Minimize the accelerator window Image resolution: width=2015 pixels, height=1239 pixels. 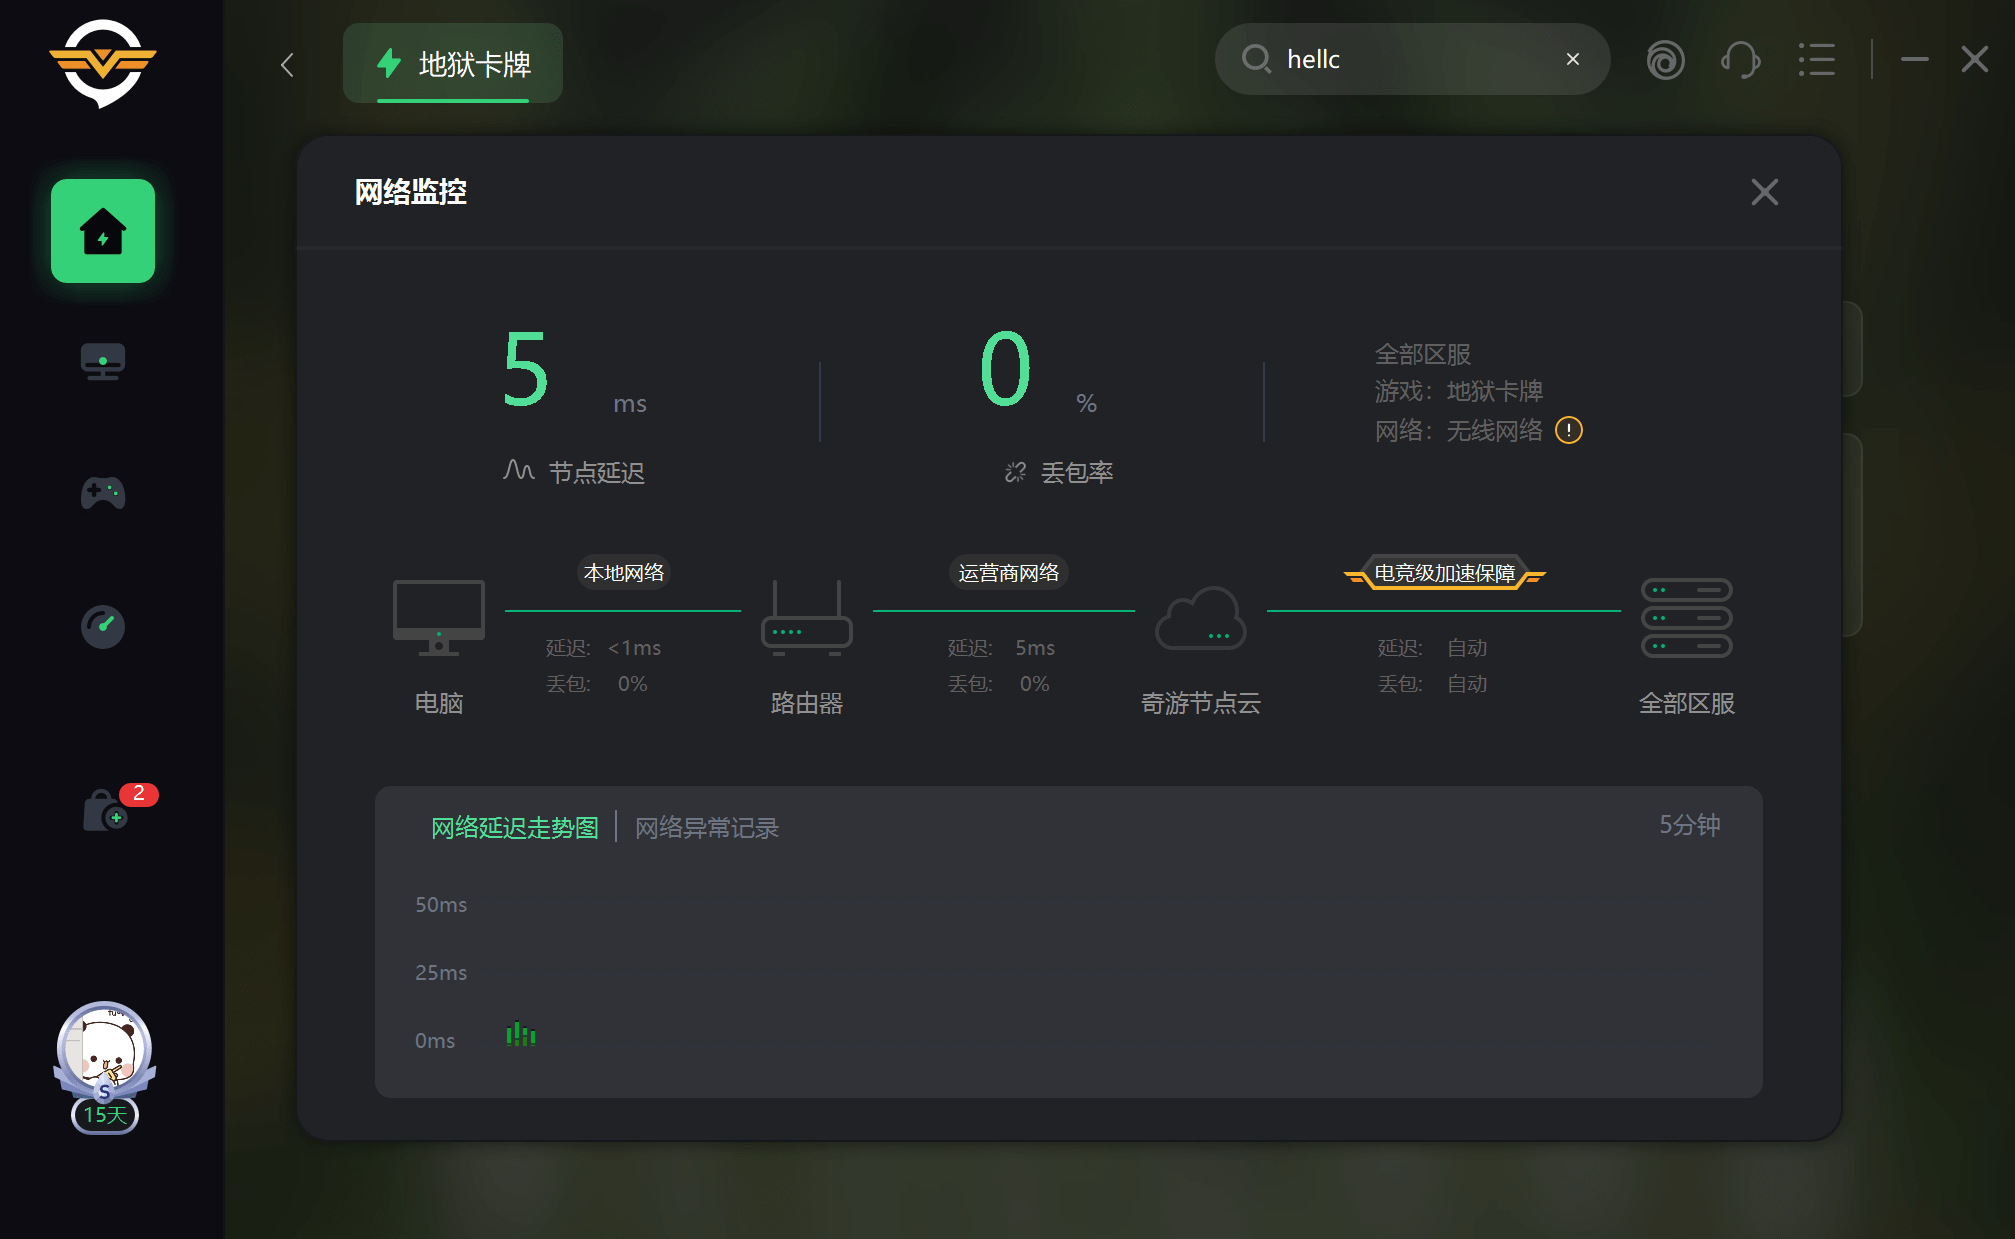pyautogui.click(x=1914, y=59)
